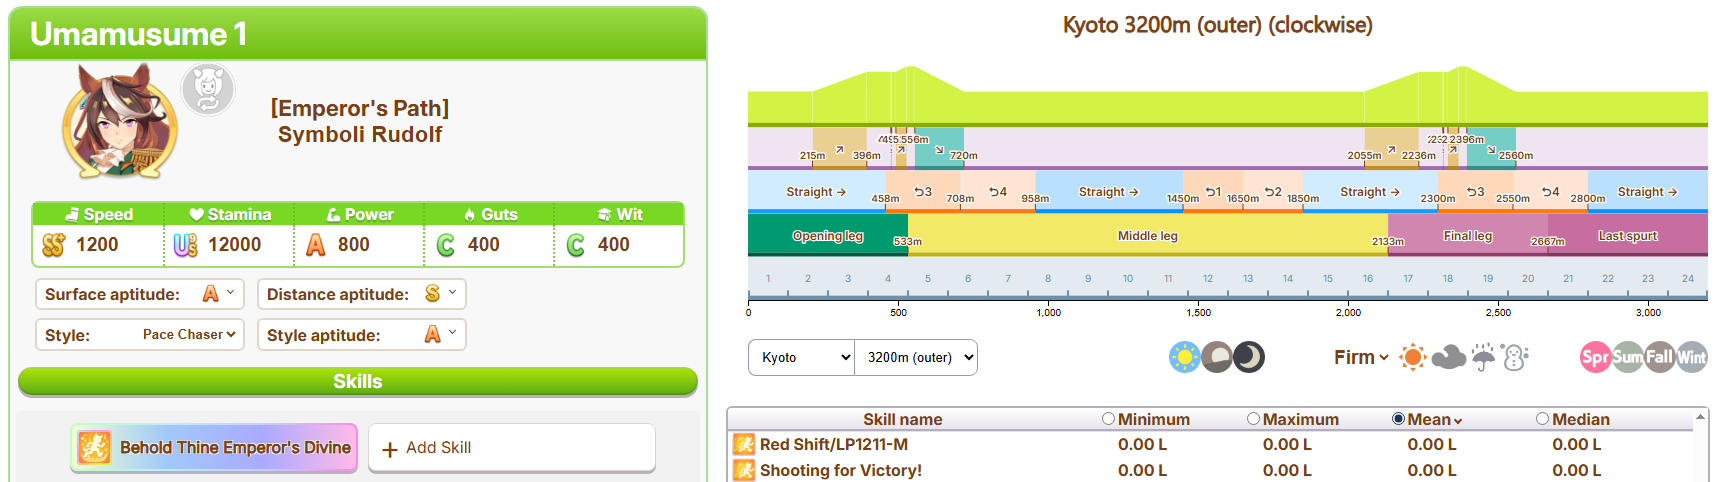Open the Firm ground condition dropdown
Viewport: 1720px width, 482px height.
click(x=1361, y=357)
